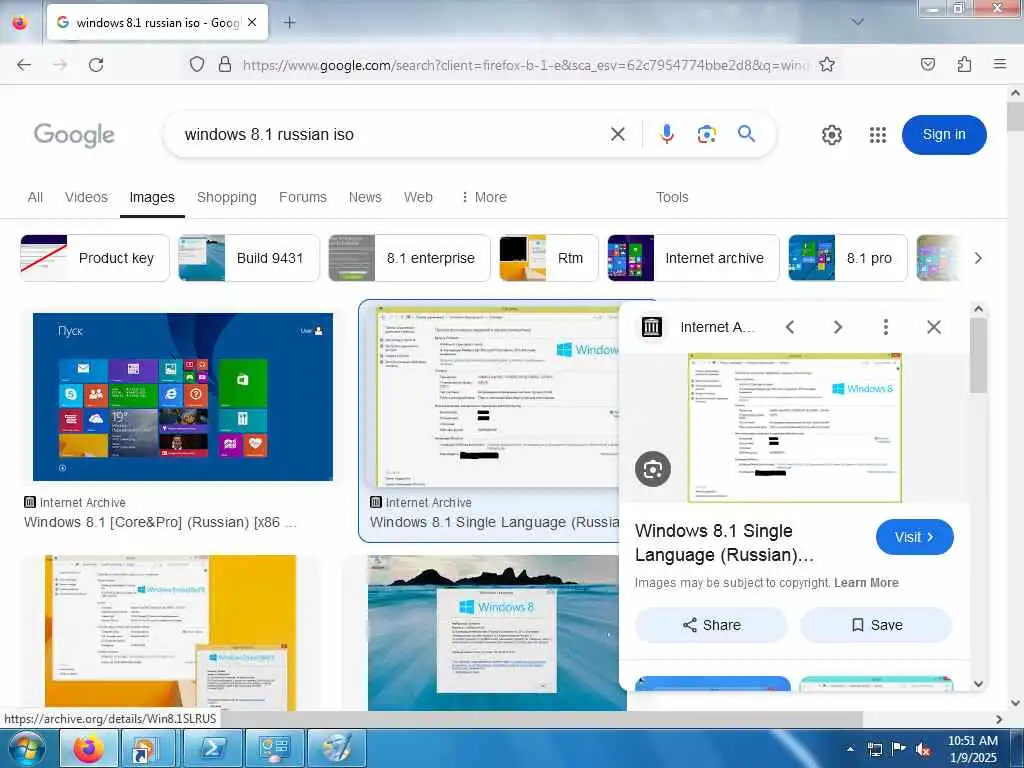Open the Windows 8 about dialog thumbnail
The height and width of the screenshot is (768, 1024).
497,632
